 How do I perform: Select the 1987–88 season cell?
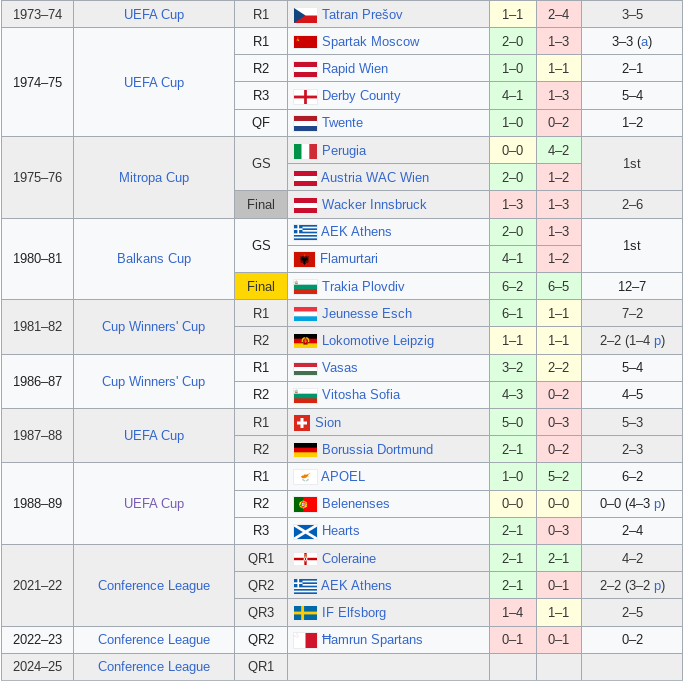(38, 435)
